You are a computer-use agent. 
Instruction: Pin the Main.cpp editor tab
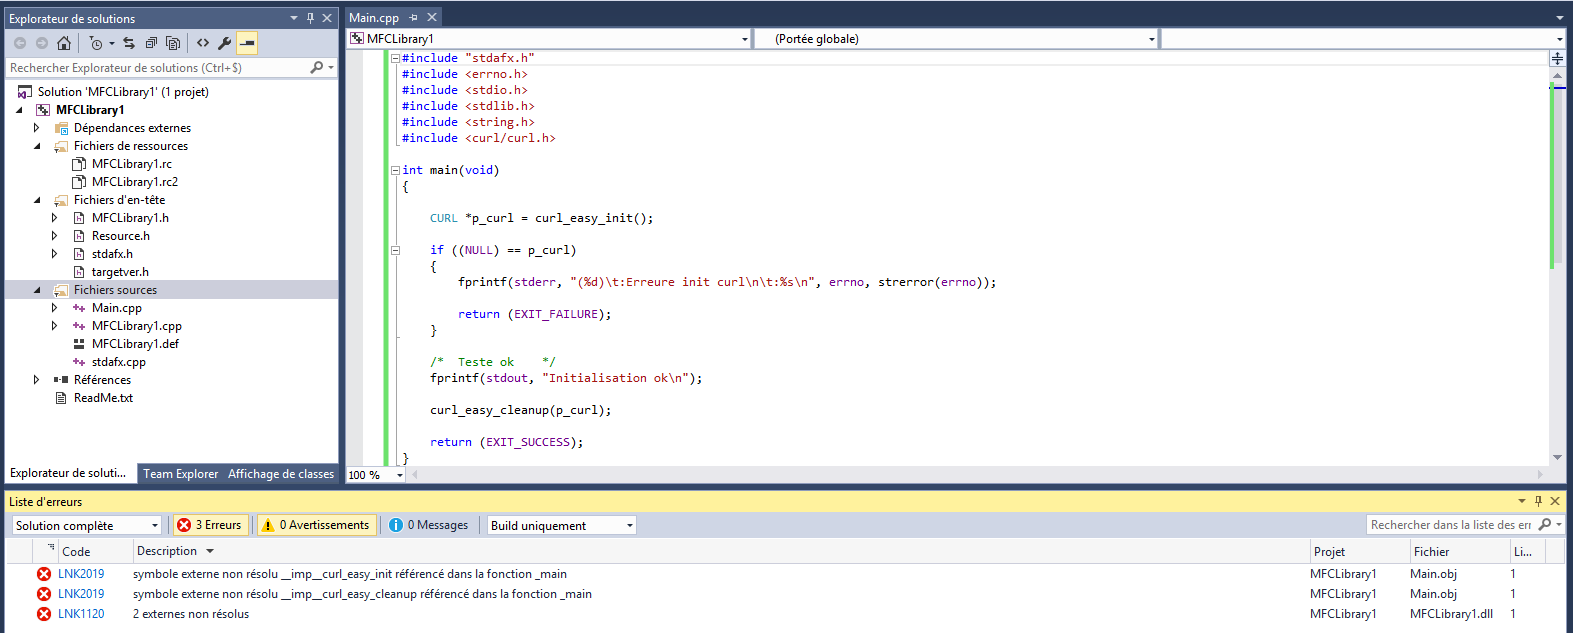point(414,17)
